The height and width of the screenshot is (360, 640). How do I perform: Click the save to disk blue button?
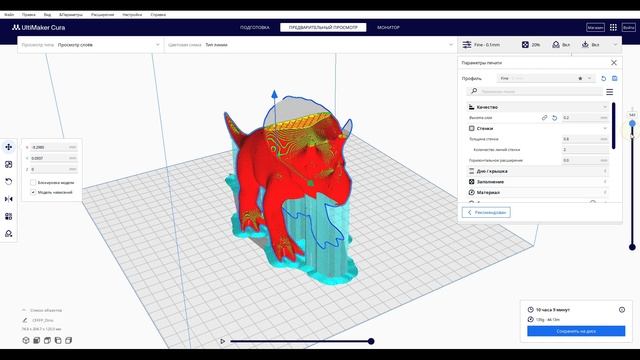(576, 331)
